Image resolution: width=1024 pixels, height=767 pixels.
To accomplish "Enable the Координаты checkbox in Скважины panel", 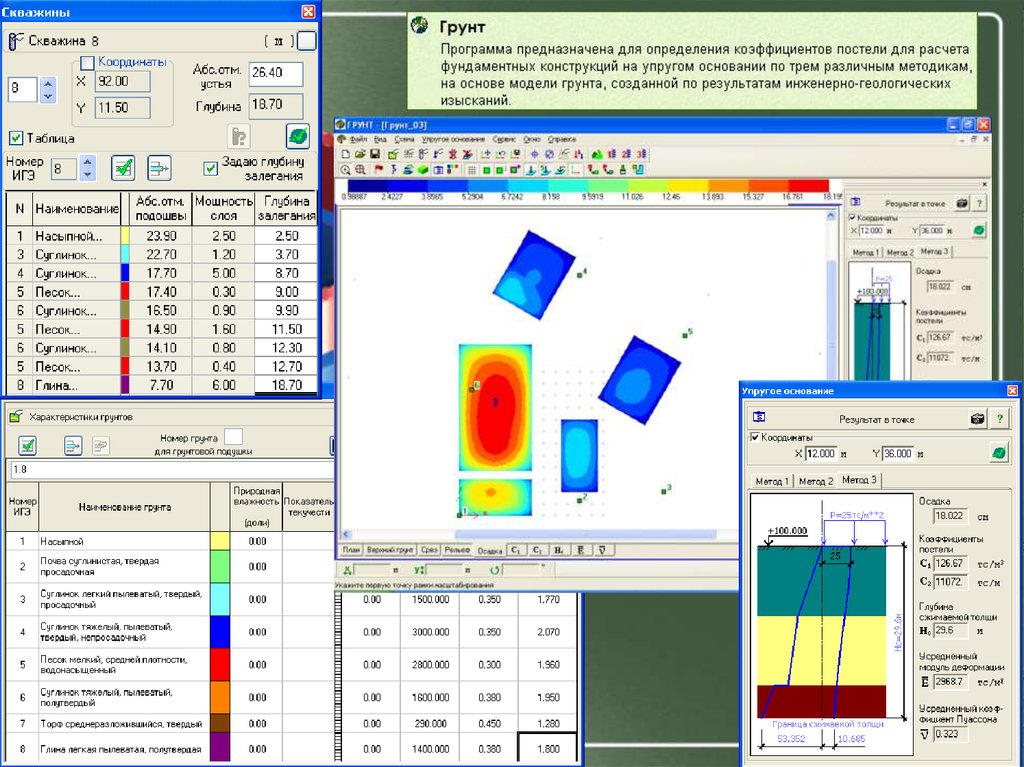I will point(86,63).
